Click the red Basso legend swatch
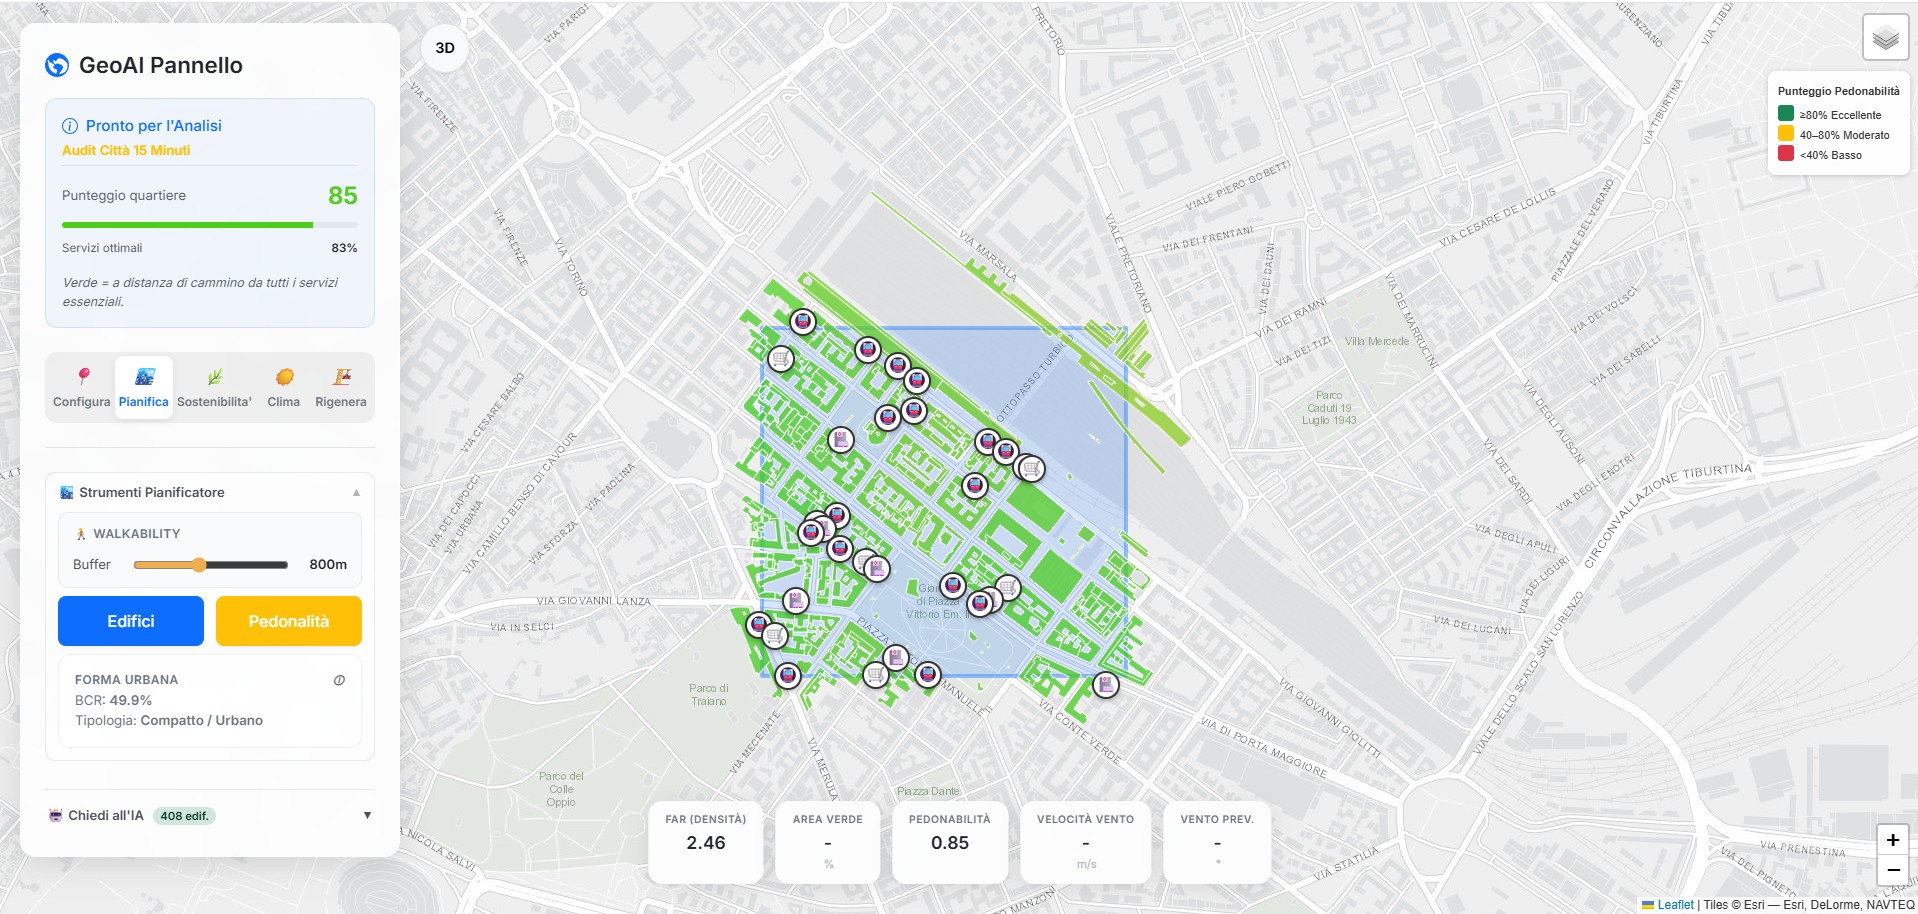This screenshot has height=914, width=1918. click(x=1786, y=154)
